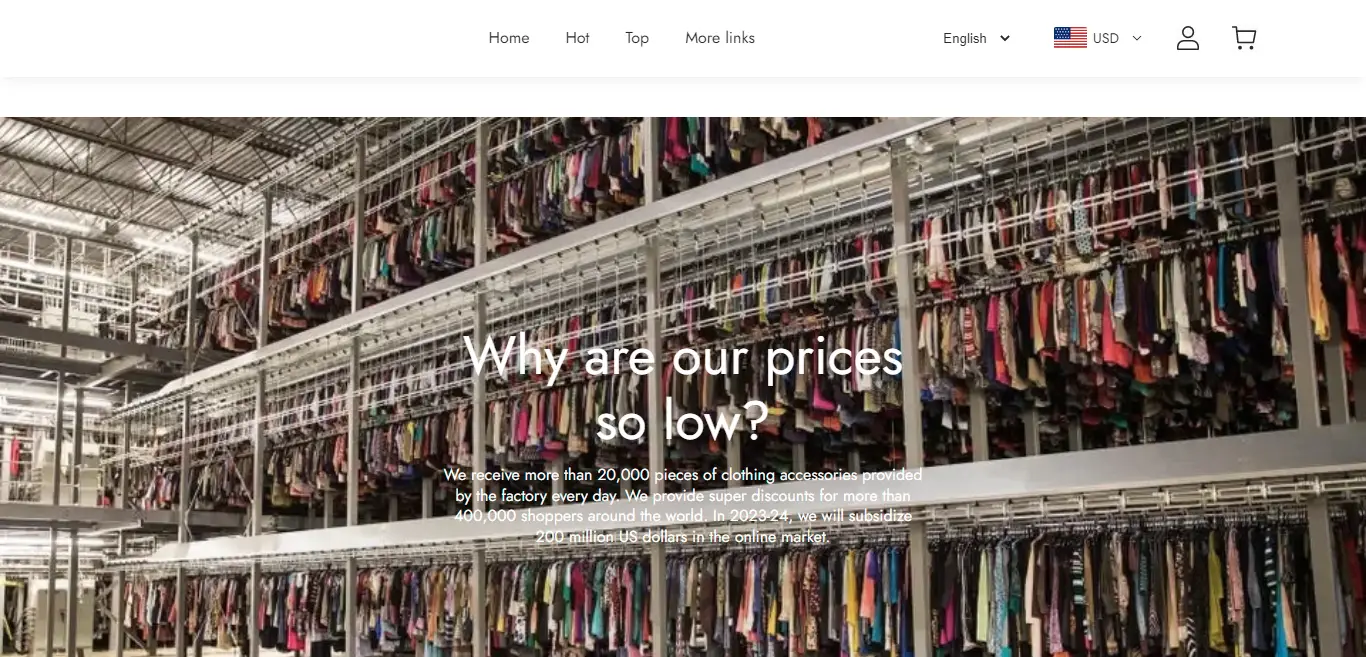Click the "2023-24" text in the banner
This screenshot has width=1366, height=657.
pyautogui.click(x=758, y=516)
